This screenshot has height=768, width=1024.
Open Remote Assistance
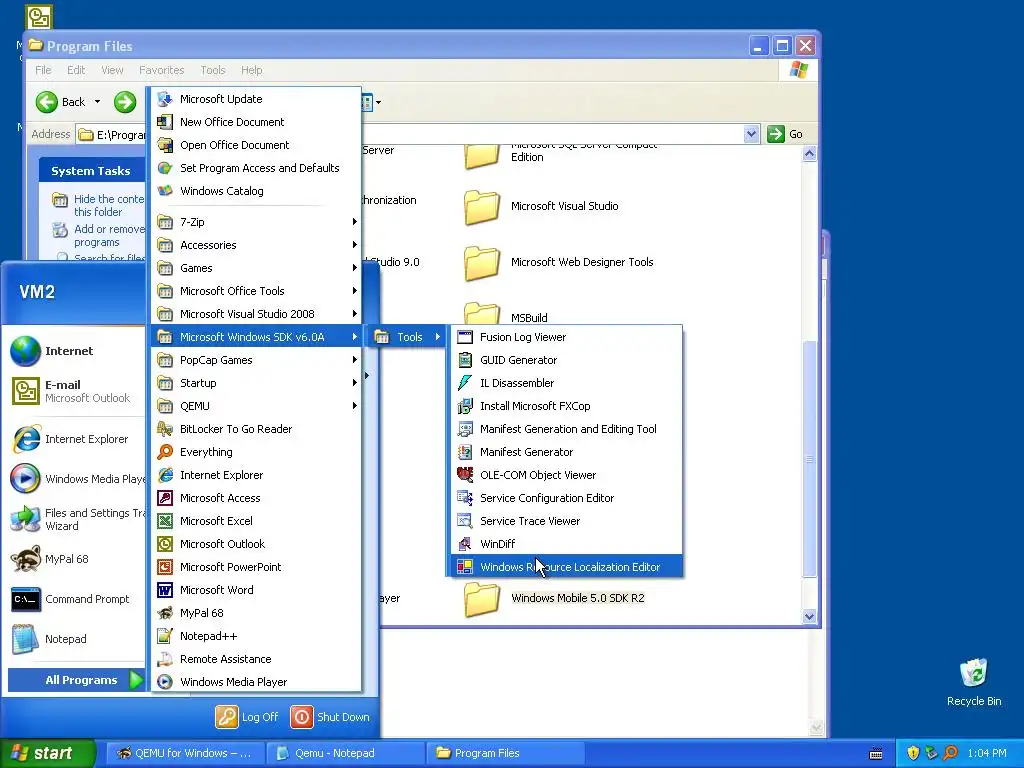(x=256, y=659)
